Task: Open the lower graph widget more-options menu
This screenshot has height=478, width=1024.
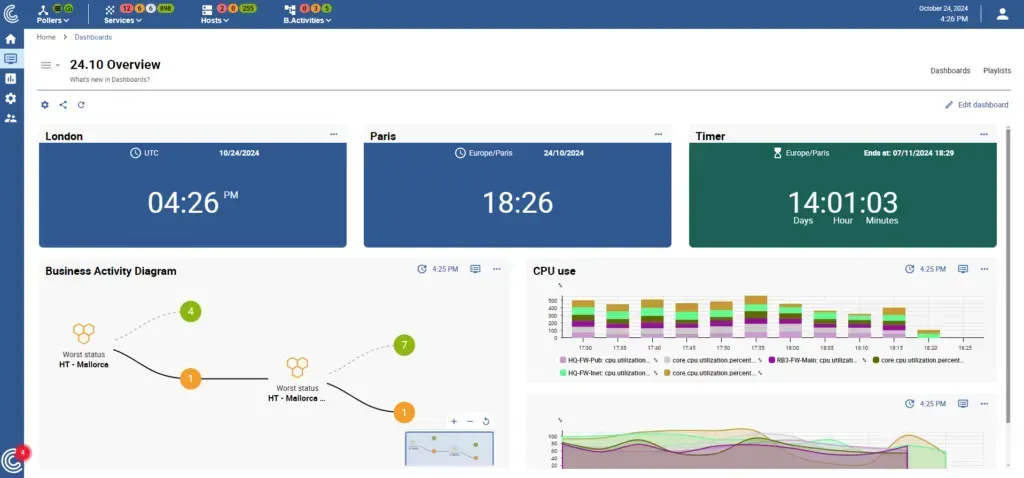Action: [984, 404]
